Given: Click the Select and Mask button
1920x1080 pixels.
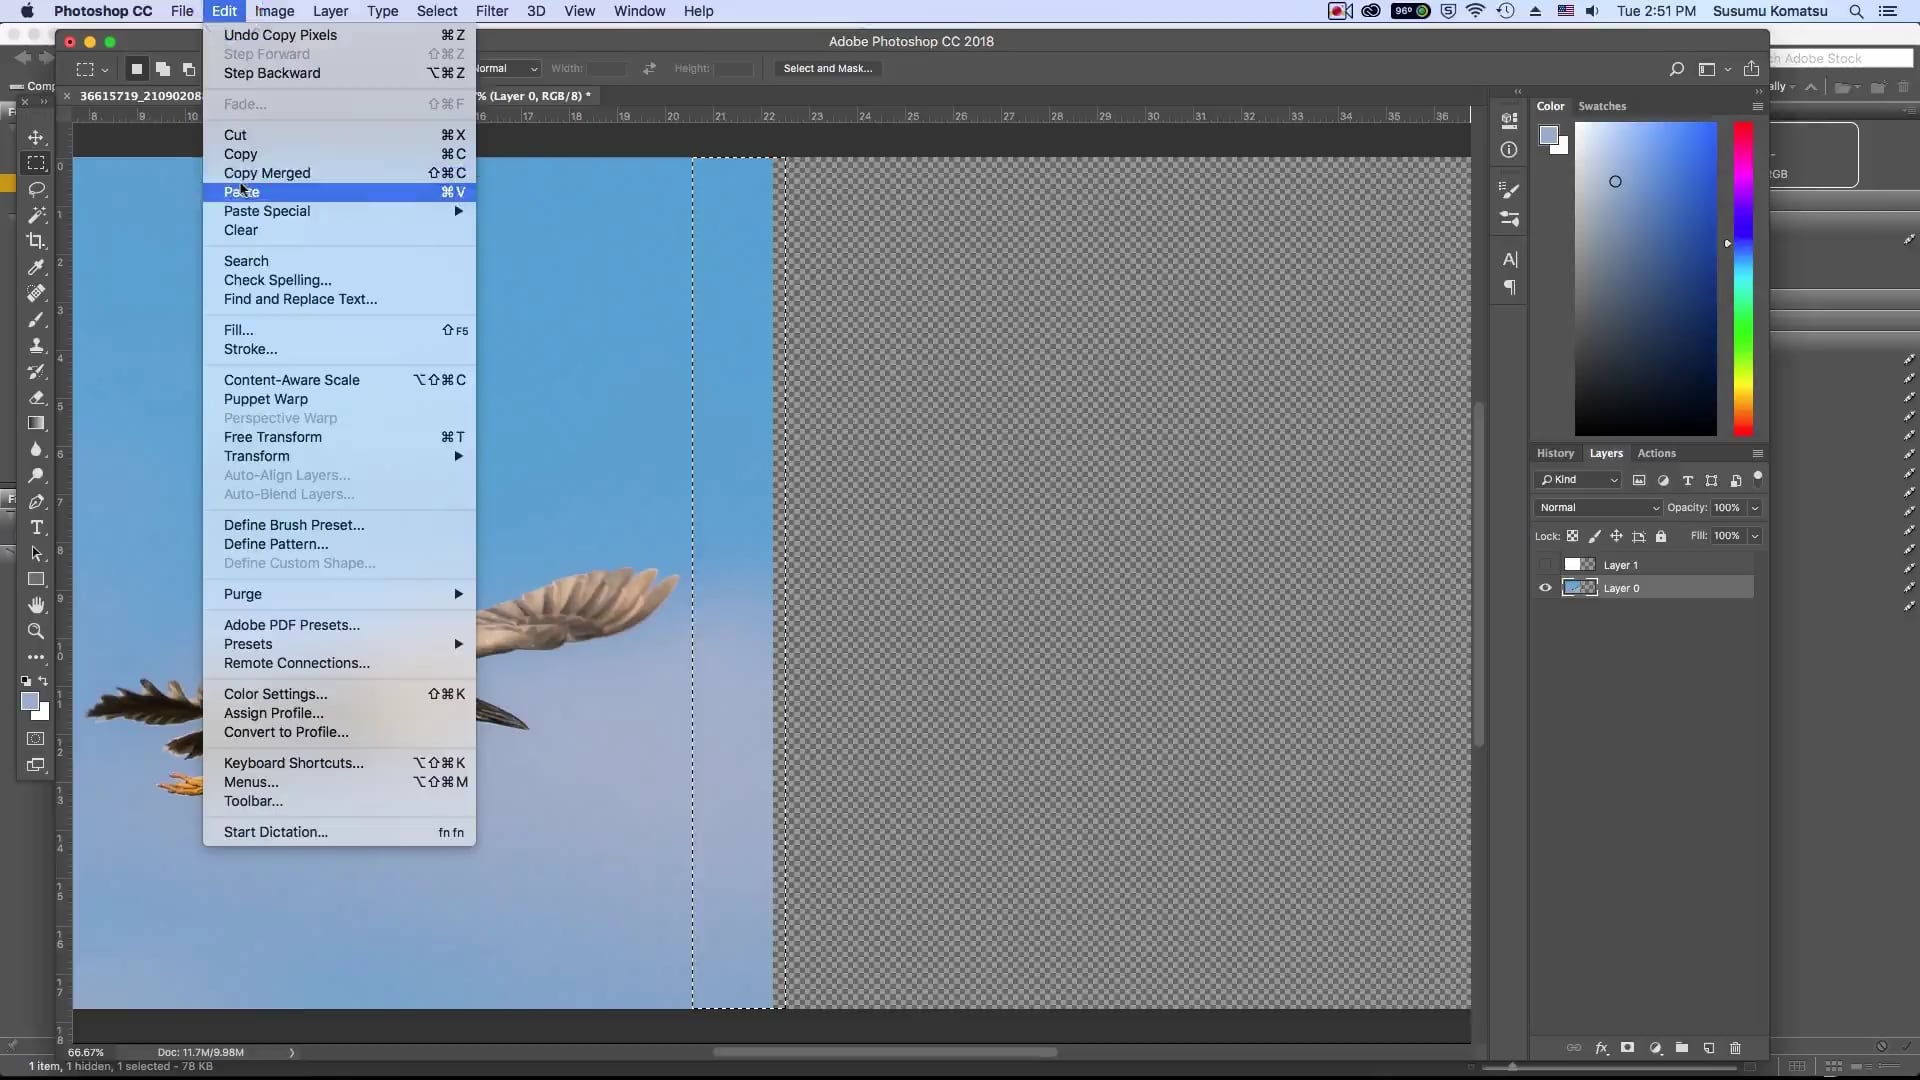Looking at the screenshot, I should click(827, 69).
